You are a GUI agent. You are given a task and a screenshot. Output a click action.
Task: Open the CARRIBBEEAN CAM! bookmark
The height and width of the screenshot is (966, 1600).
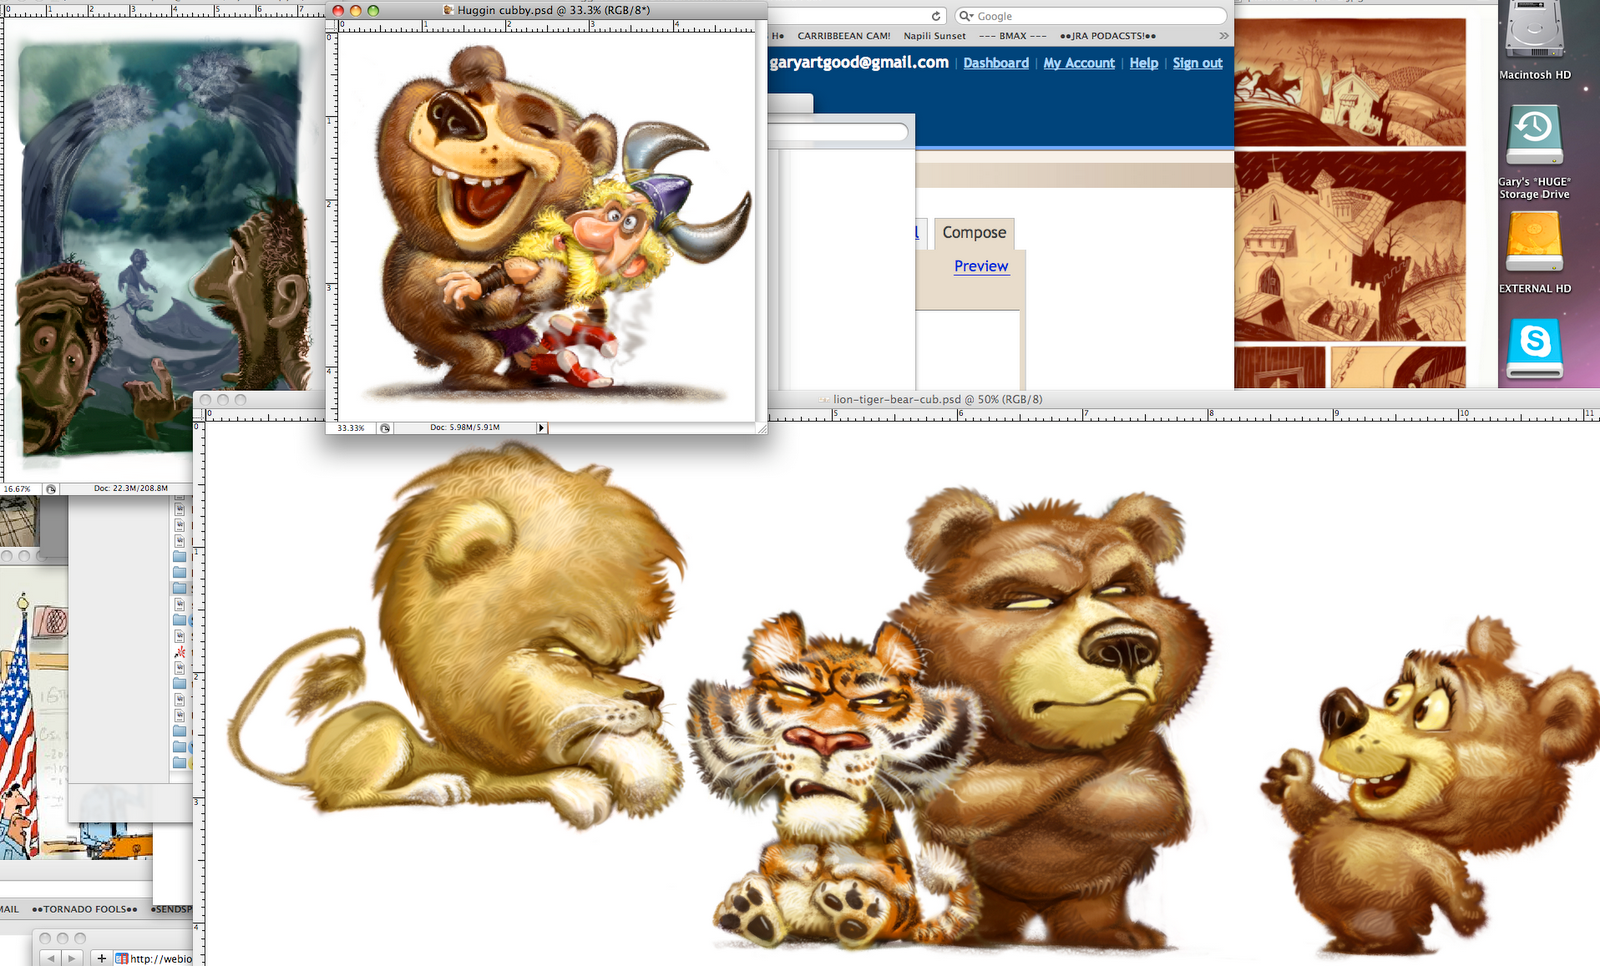(x=844, y=36)
